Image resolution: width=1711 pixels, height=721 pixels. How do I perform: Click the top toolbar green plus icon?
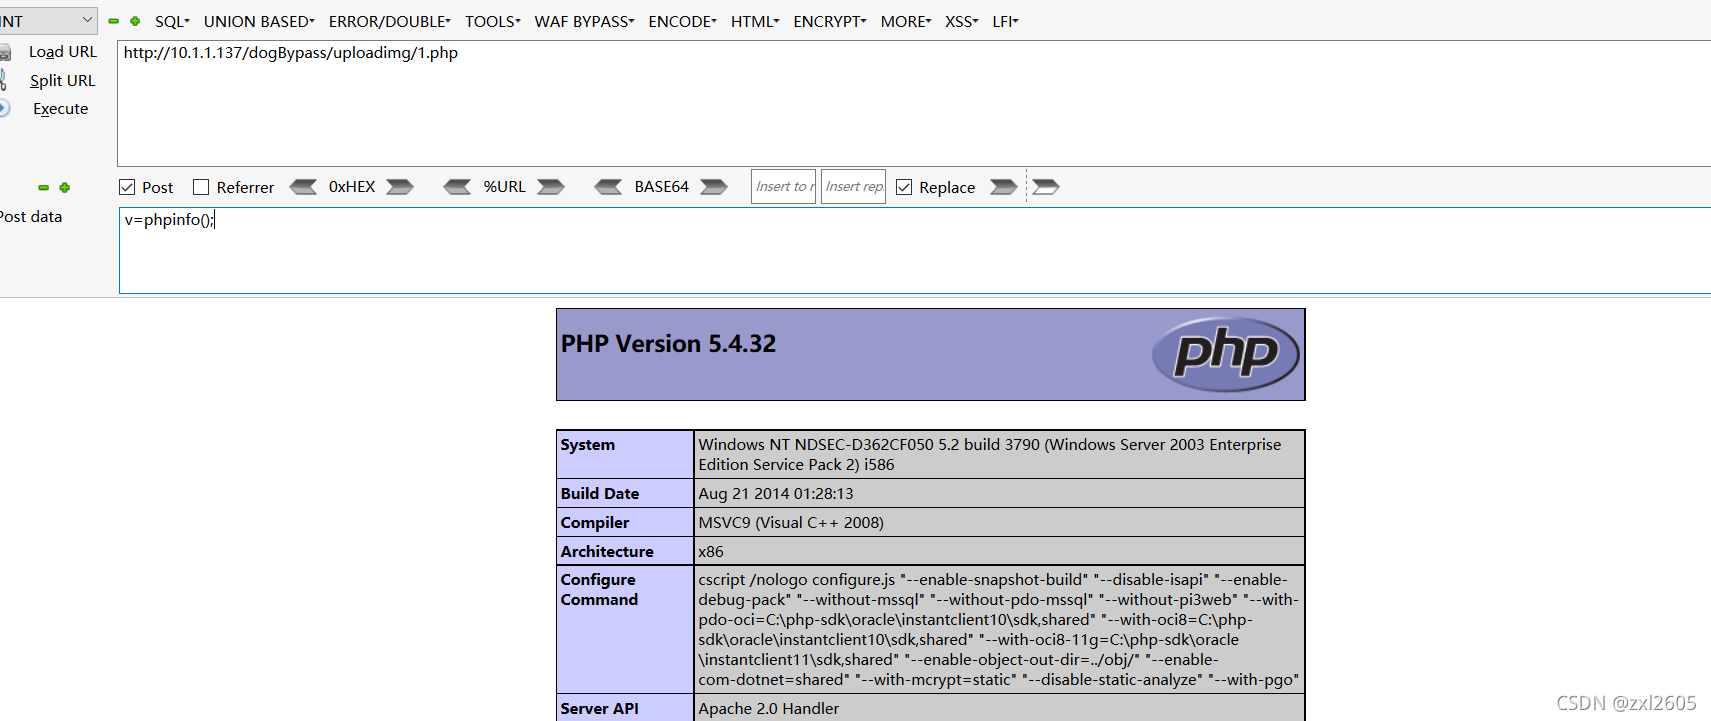pyautogui.click(x=135, y=21)
